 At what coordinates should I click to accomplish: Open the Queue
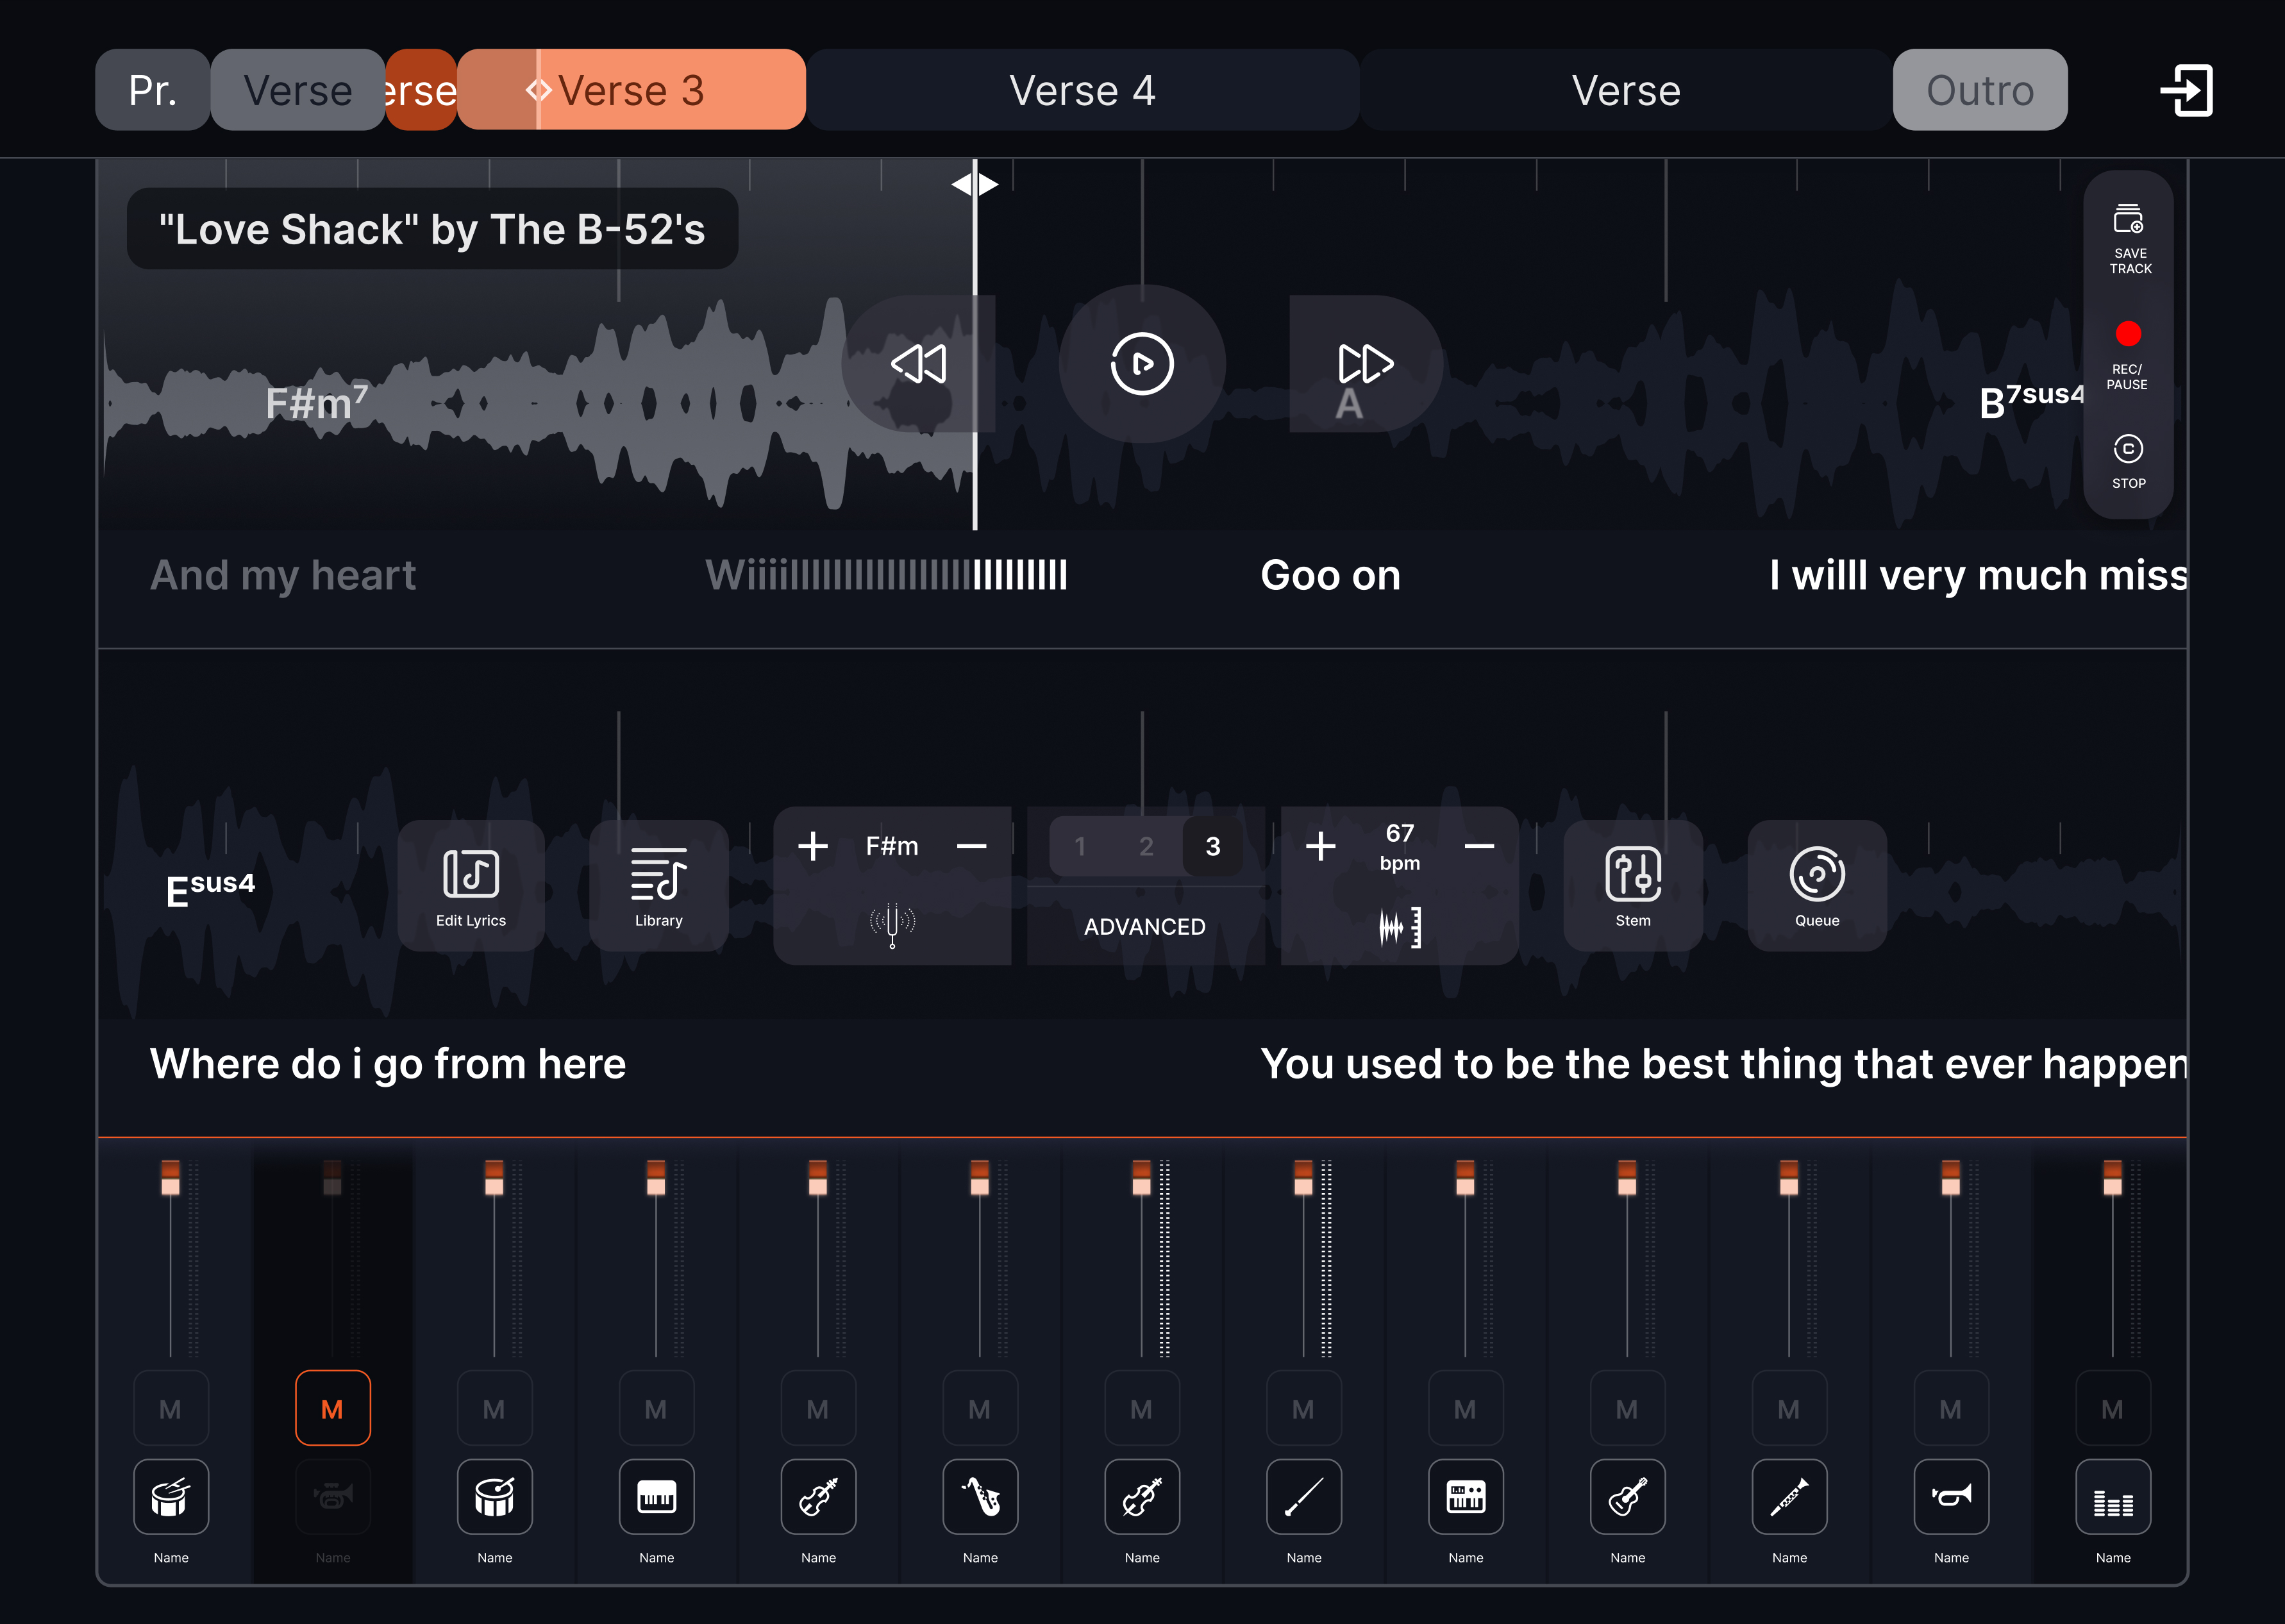pos(1817,886)
